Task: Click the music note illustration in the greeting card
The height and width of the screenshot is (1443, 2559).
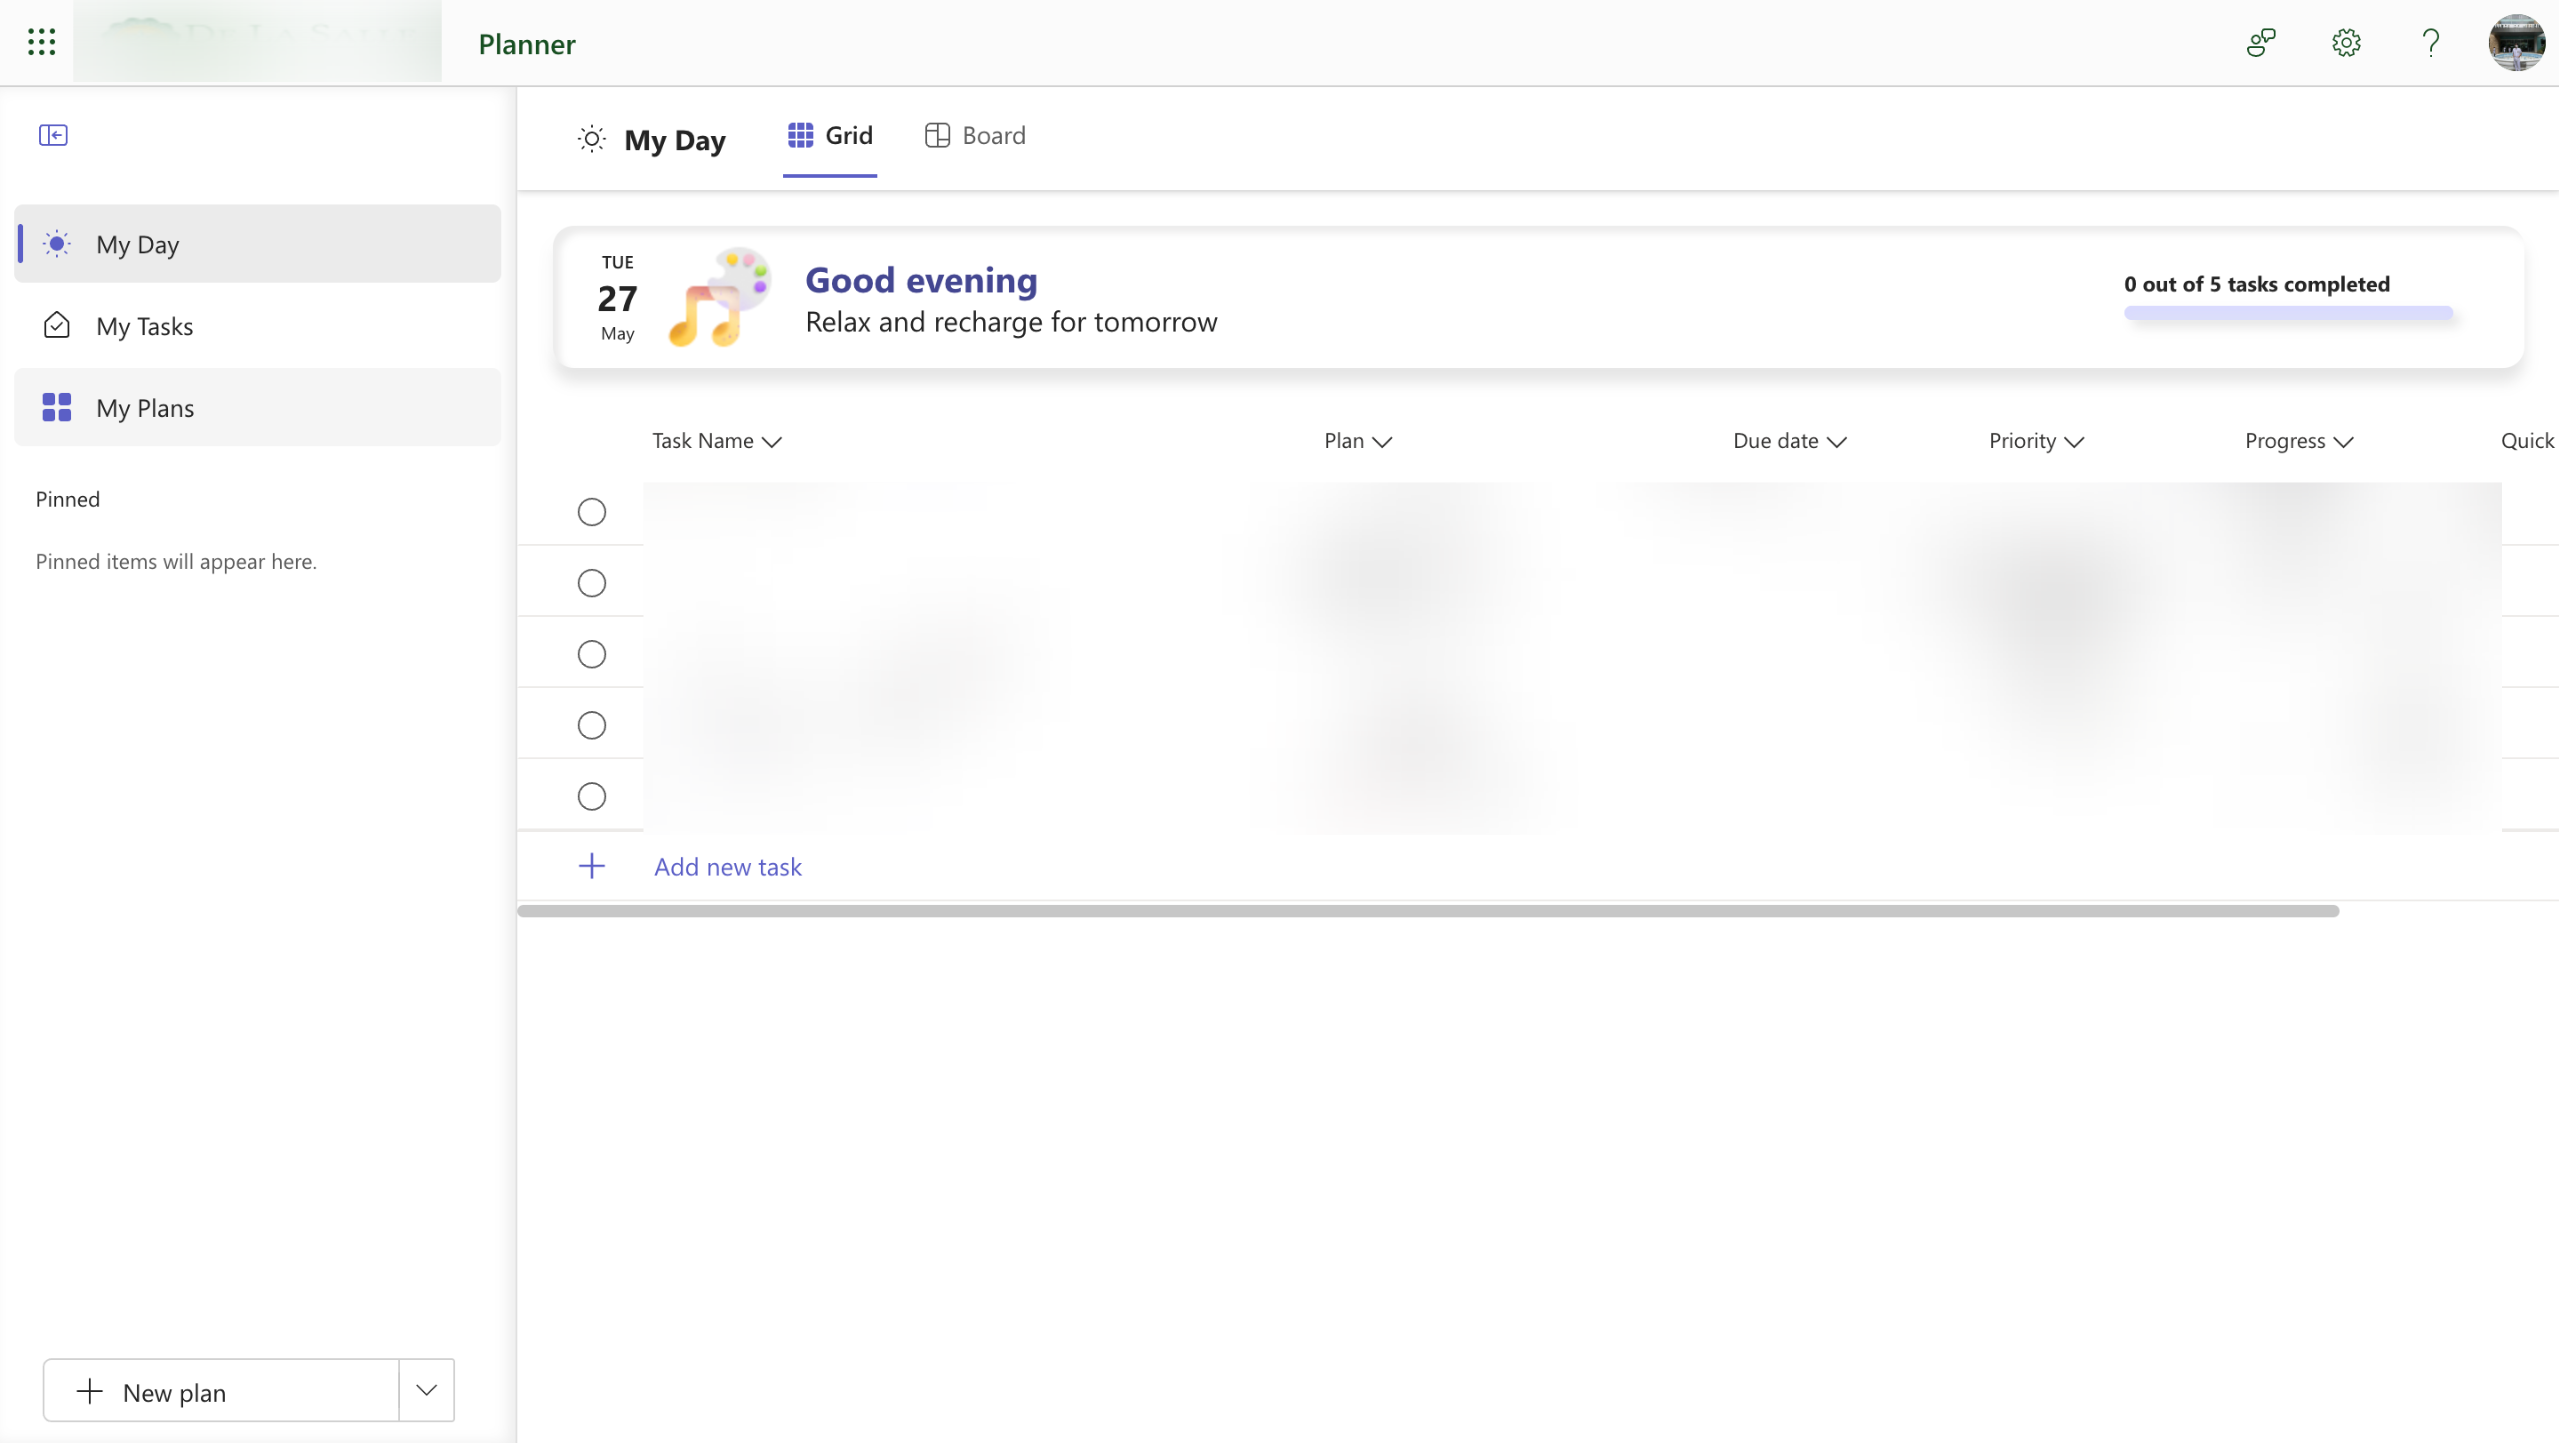Action: tap(720, 298)
